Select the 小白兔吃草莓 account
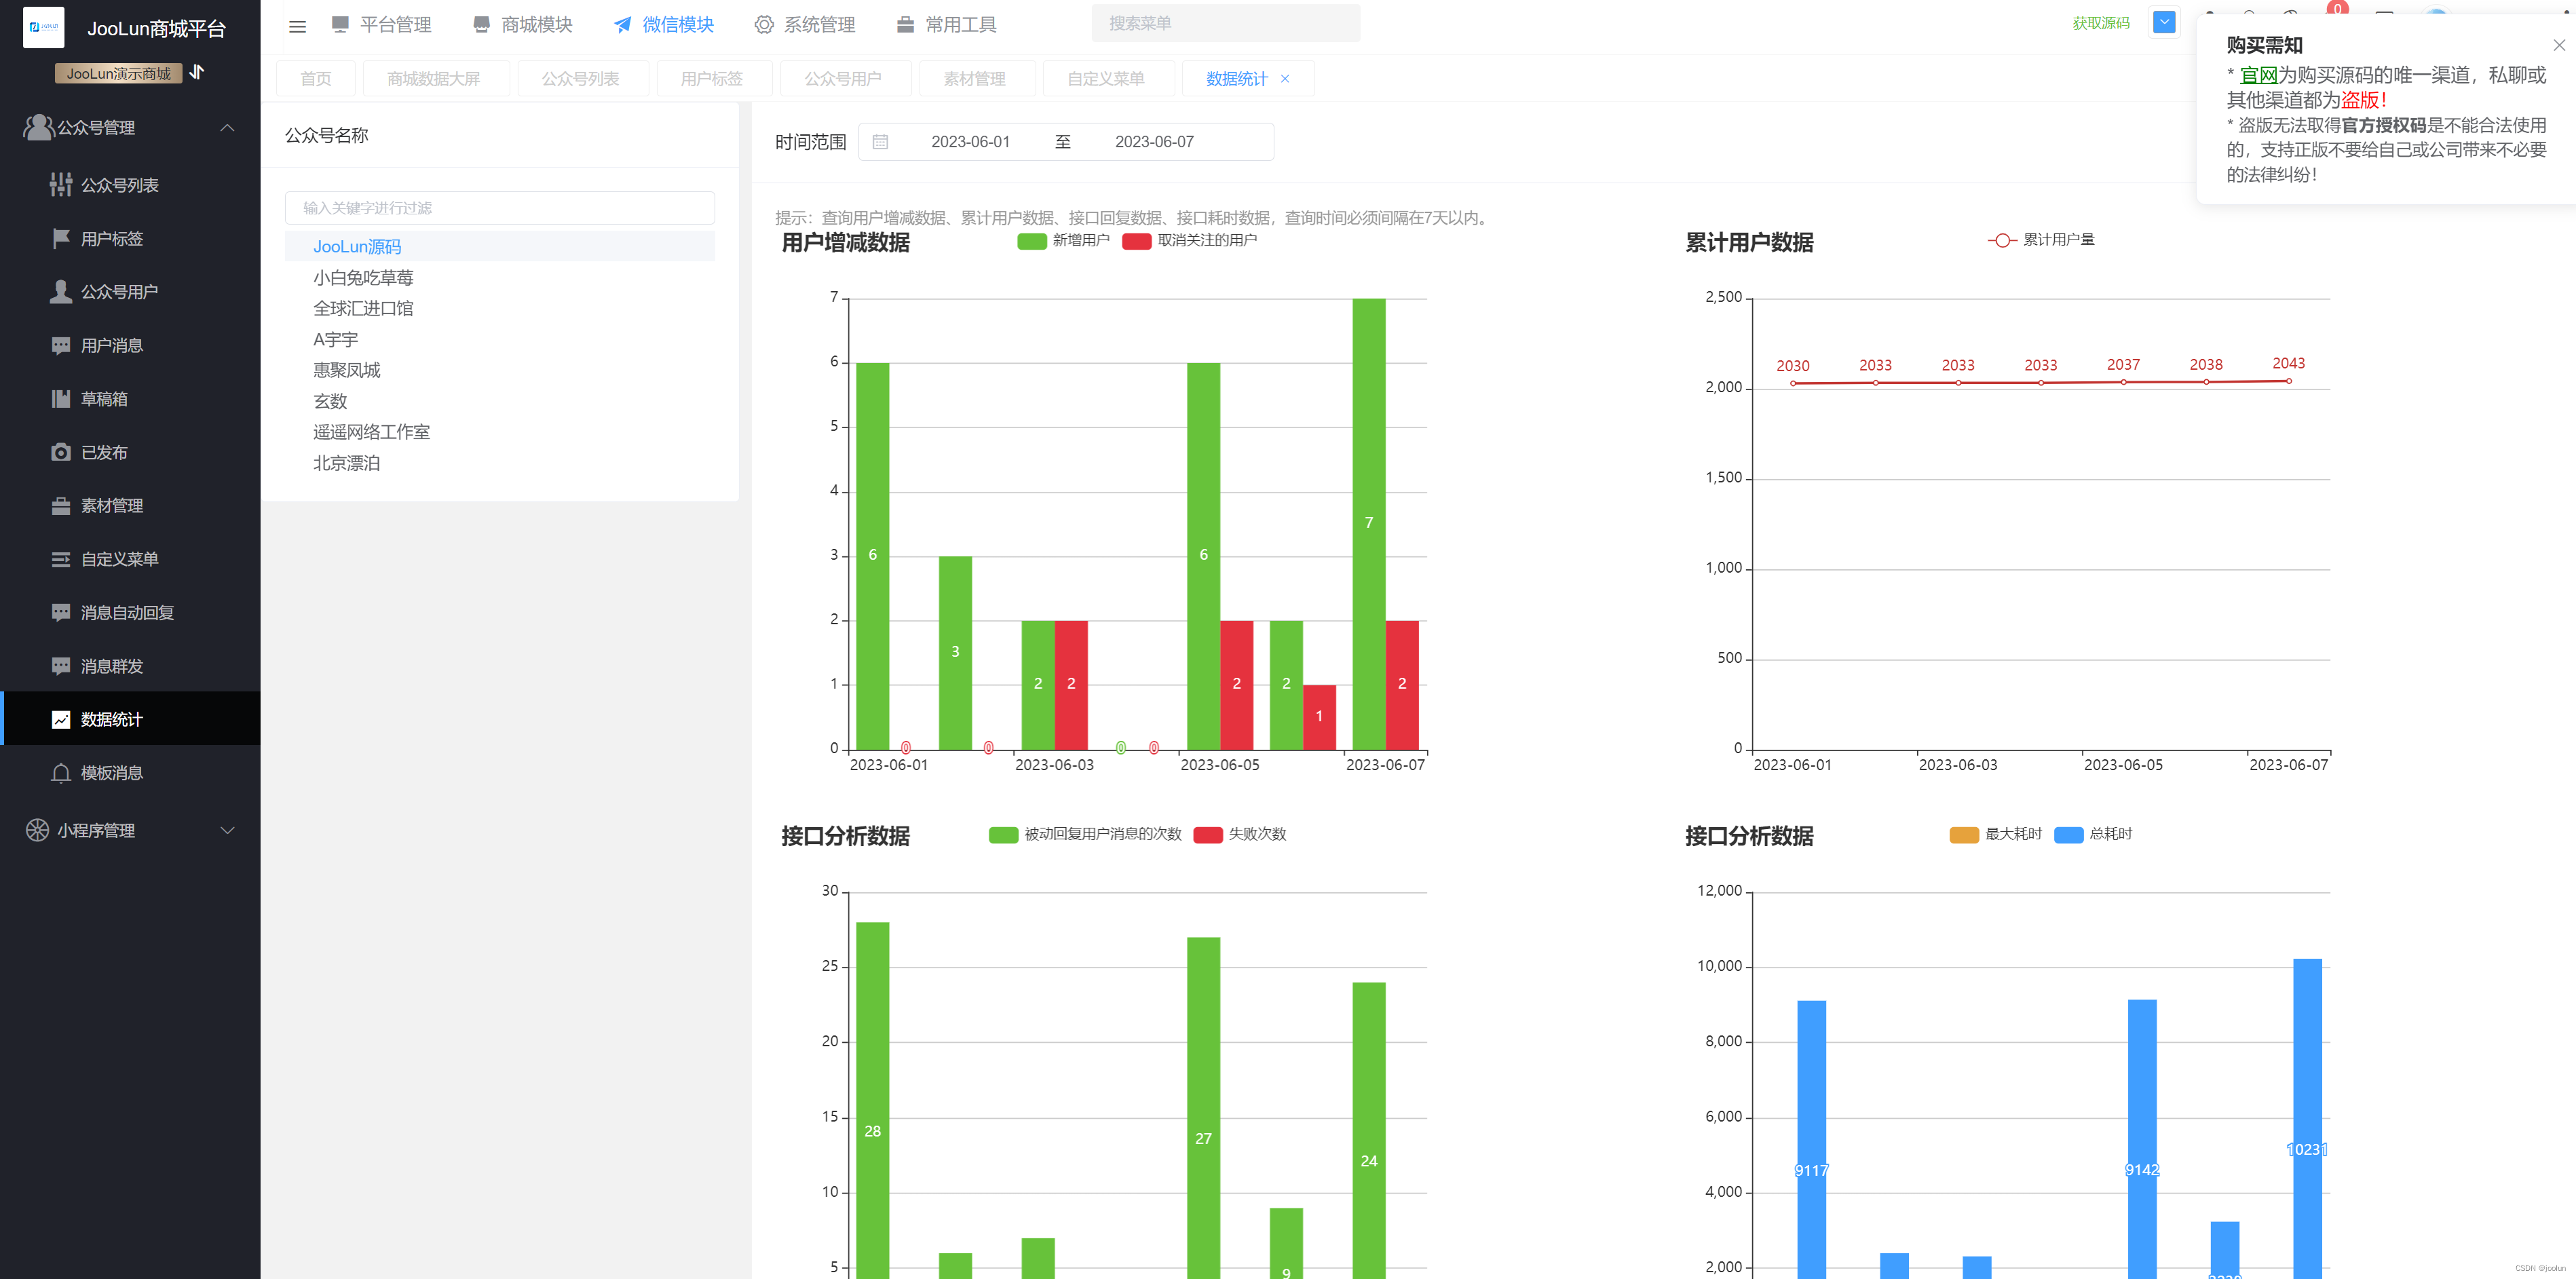 point(500,277)
